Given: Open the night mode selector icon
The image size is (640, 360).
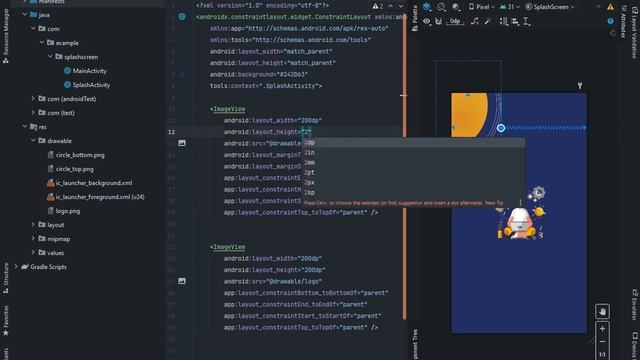Looking at the screenshot, I should [x=456, y=7].
